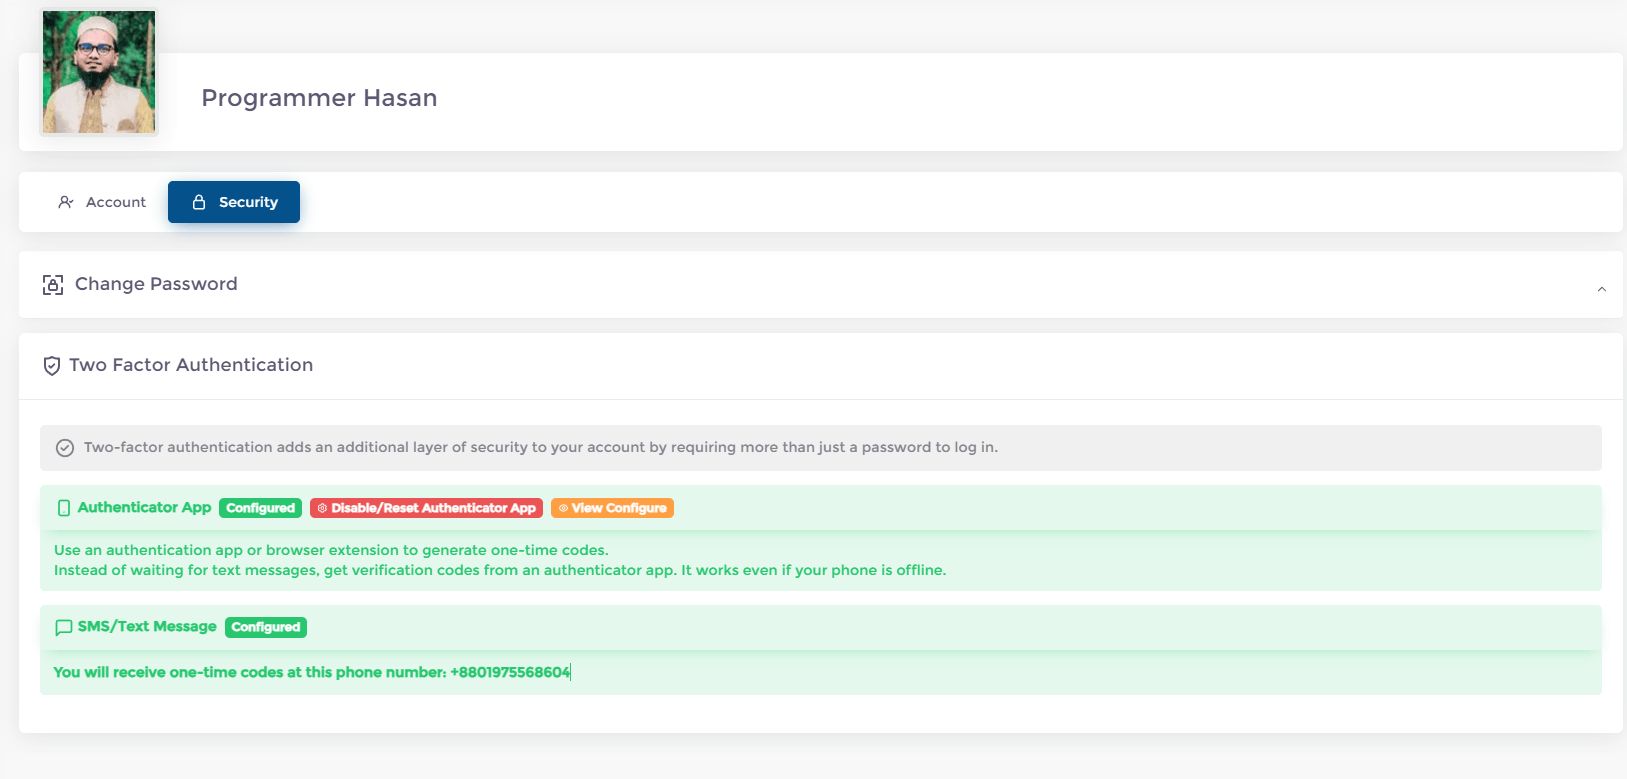
Task: Open Programmer Hasan's profile photo
Action: [x=99, y=72]
